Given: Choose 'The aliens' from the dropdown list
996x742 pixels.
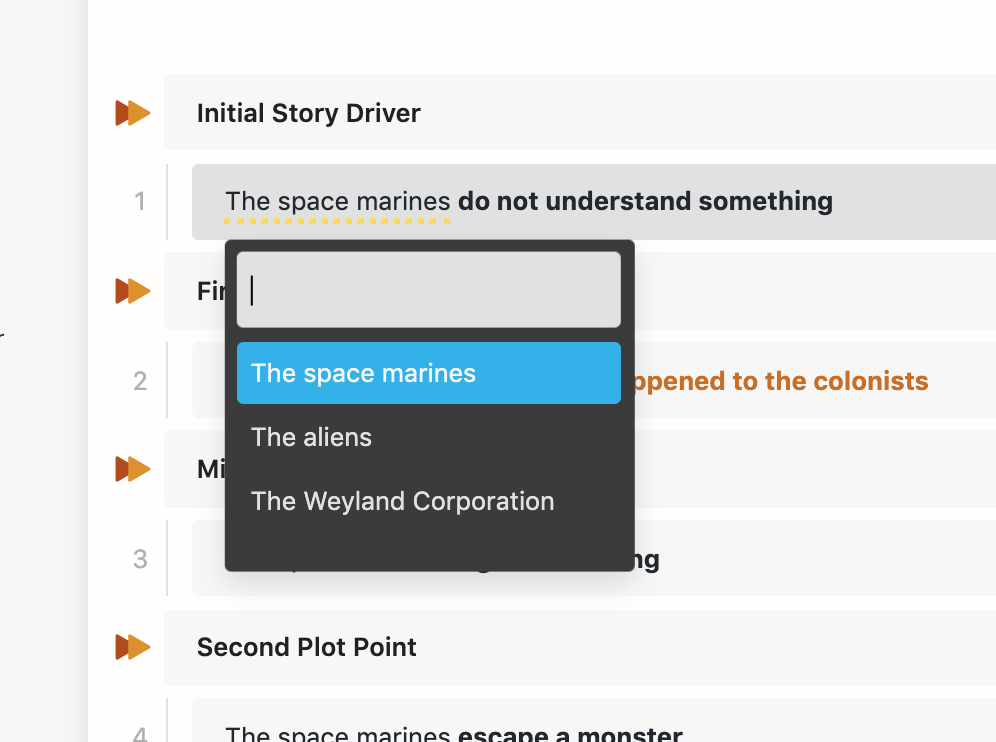Looking at the screenshot, I should tap(429, 437).
